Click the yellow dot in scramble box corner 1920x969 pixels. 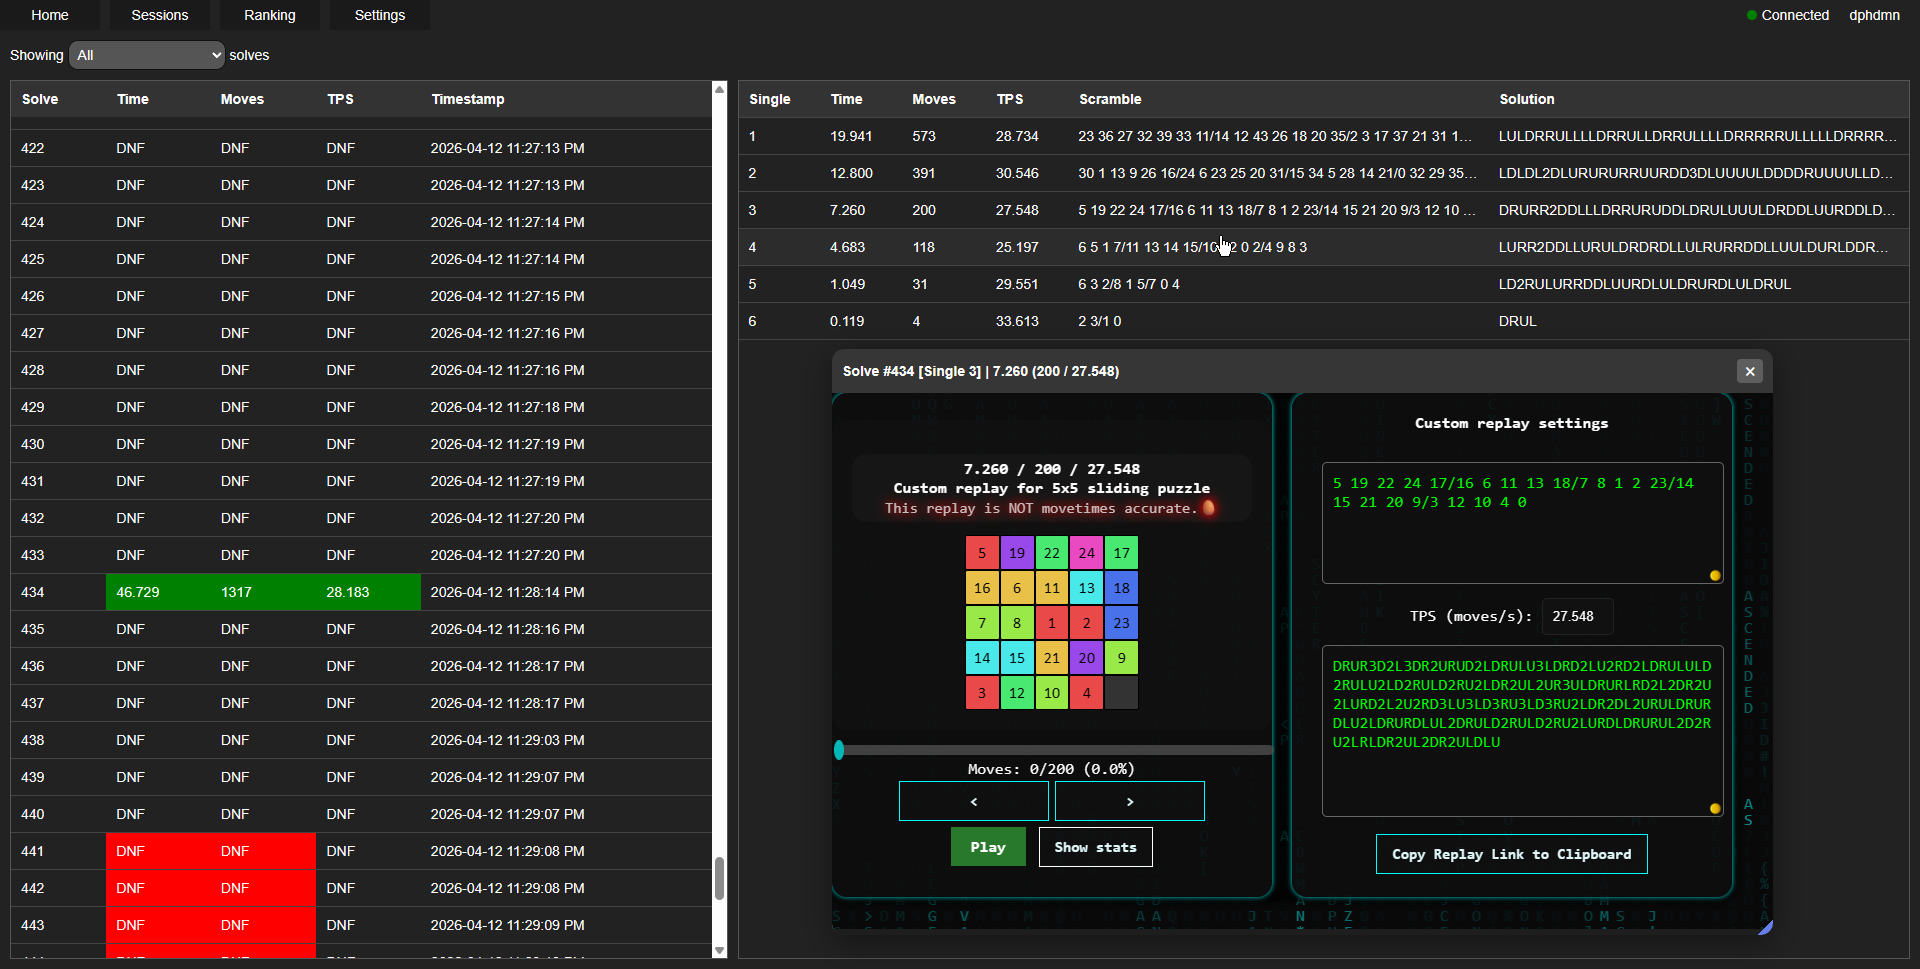point(1715,575)
